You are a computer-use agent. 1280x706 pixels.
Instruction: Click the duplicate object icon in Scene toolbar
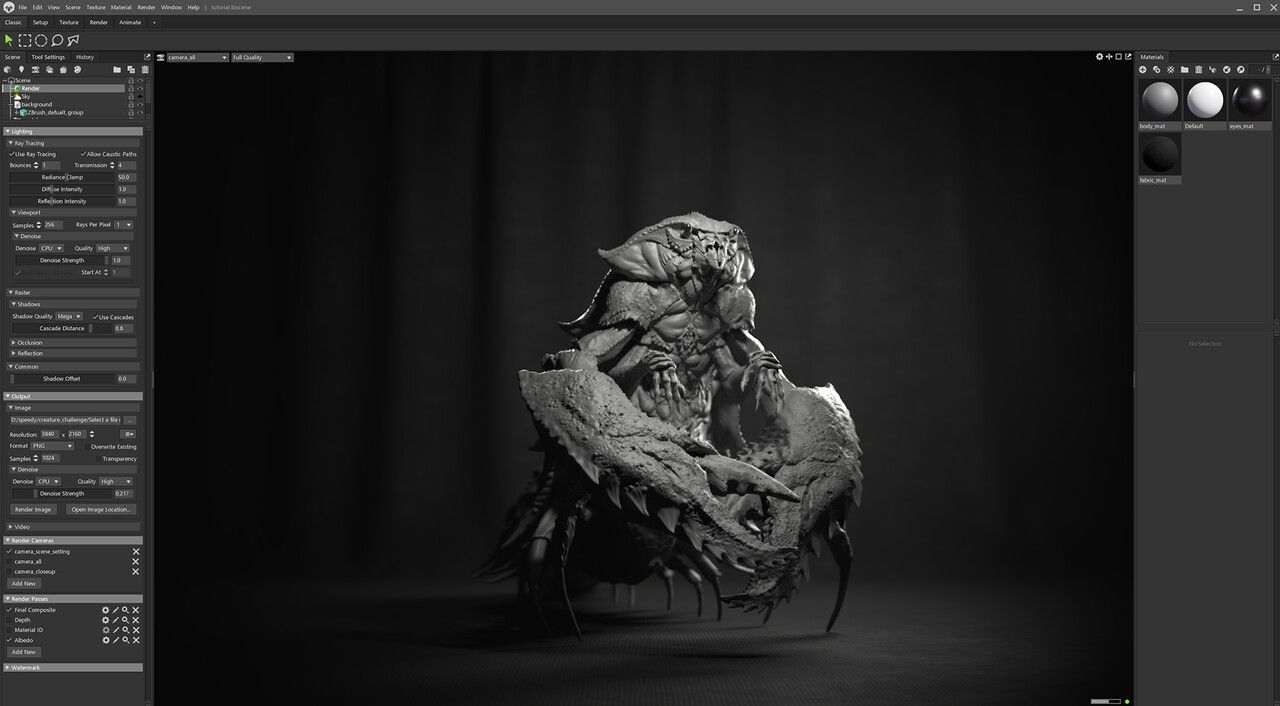pos(131,70)
